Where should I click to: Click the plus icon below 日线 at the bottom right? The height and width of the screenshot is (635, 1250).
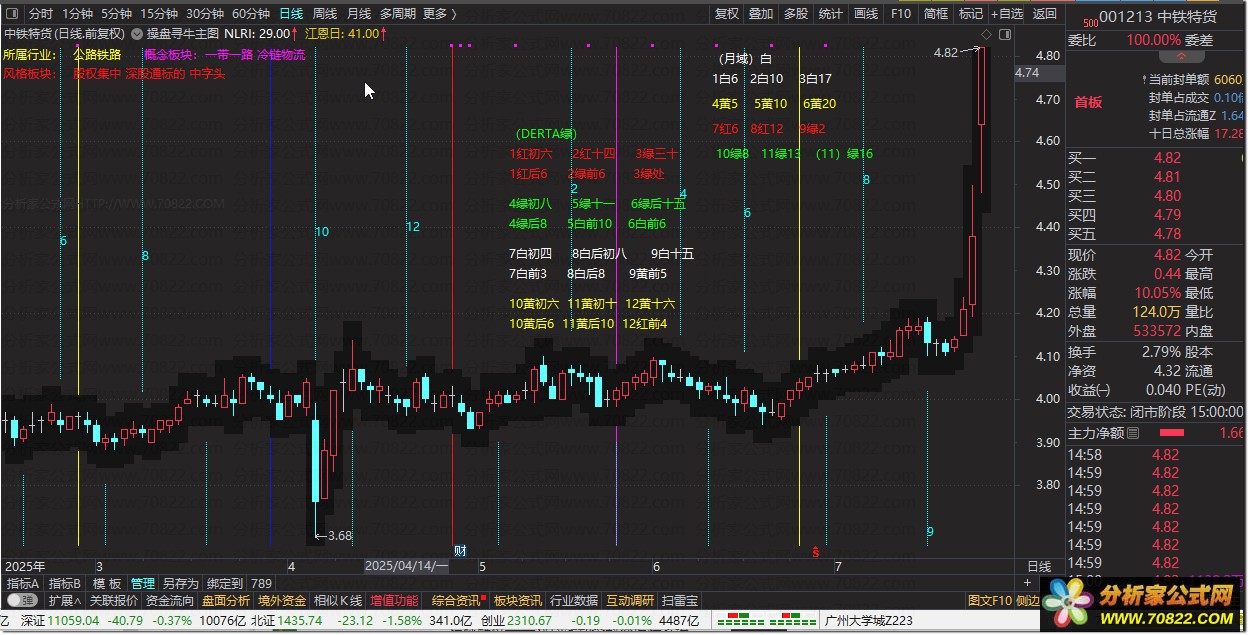(x=1027, y=583)
